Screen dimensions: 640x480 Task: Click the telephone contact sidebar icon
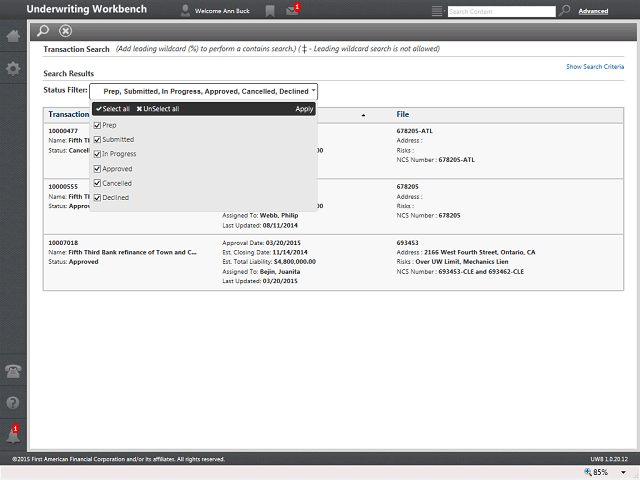point(13,371)
